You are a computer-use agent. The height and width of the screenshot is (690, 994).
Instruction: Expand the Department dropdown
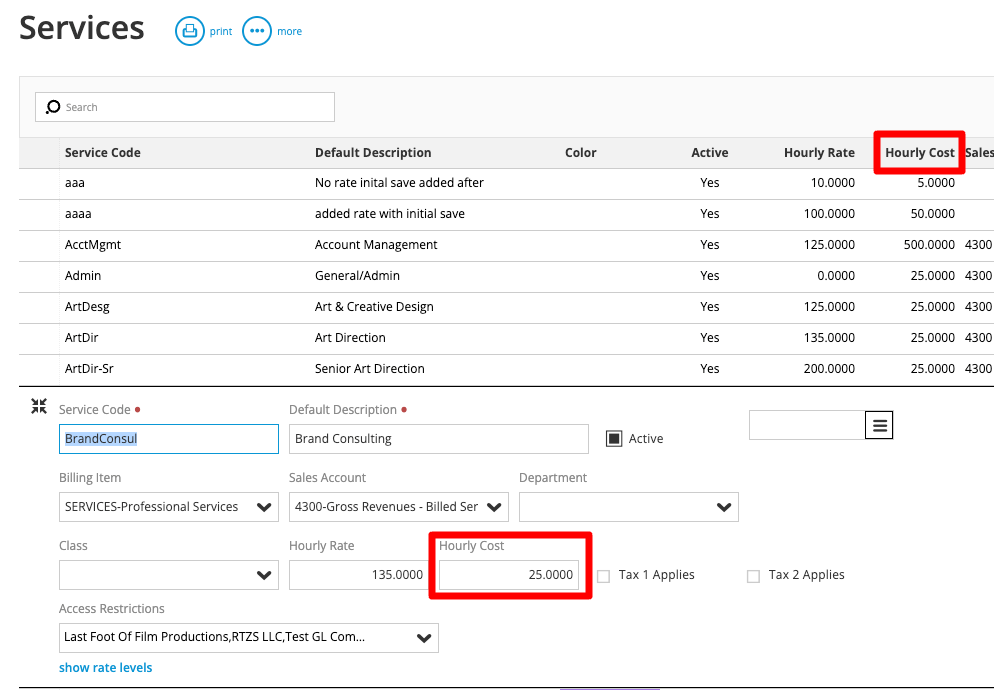[629, 507]
